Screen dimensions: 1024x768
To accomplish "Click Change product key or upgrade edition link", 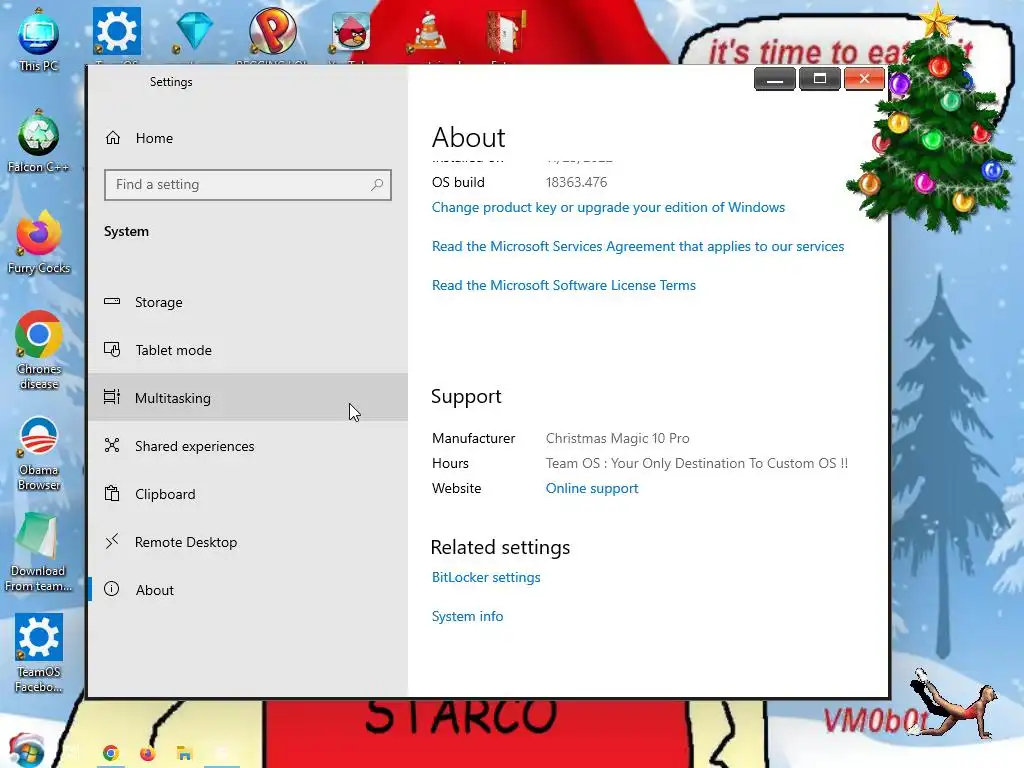I will tap(608, 208).
